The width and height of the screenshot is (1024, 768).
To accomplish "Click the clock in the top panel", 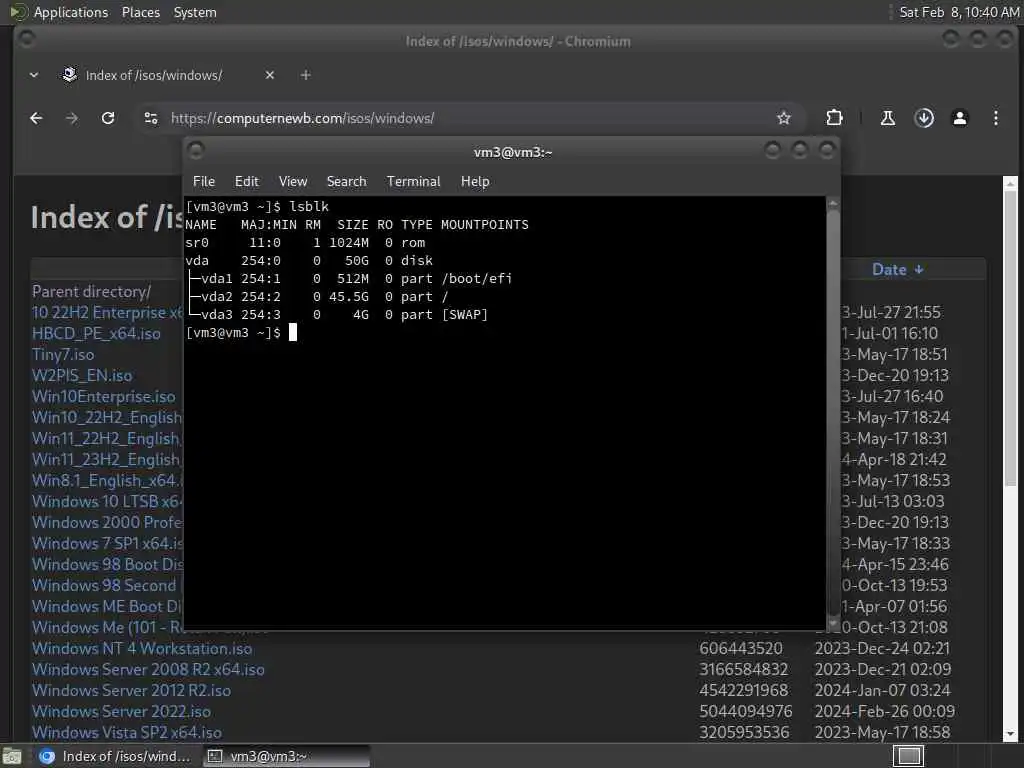I will [x=959, y=12].
